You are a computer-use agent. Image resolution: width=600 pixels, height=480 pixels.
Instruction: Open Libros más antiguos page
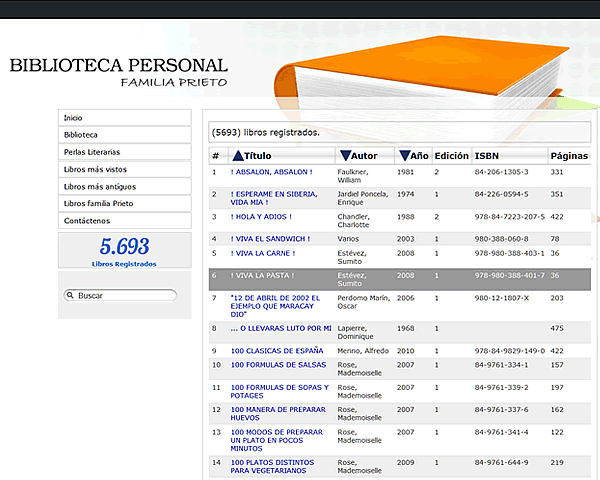tap(124, 186)
